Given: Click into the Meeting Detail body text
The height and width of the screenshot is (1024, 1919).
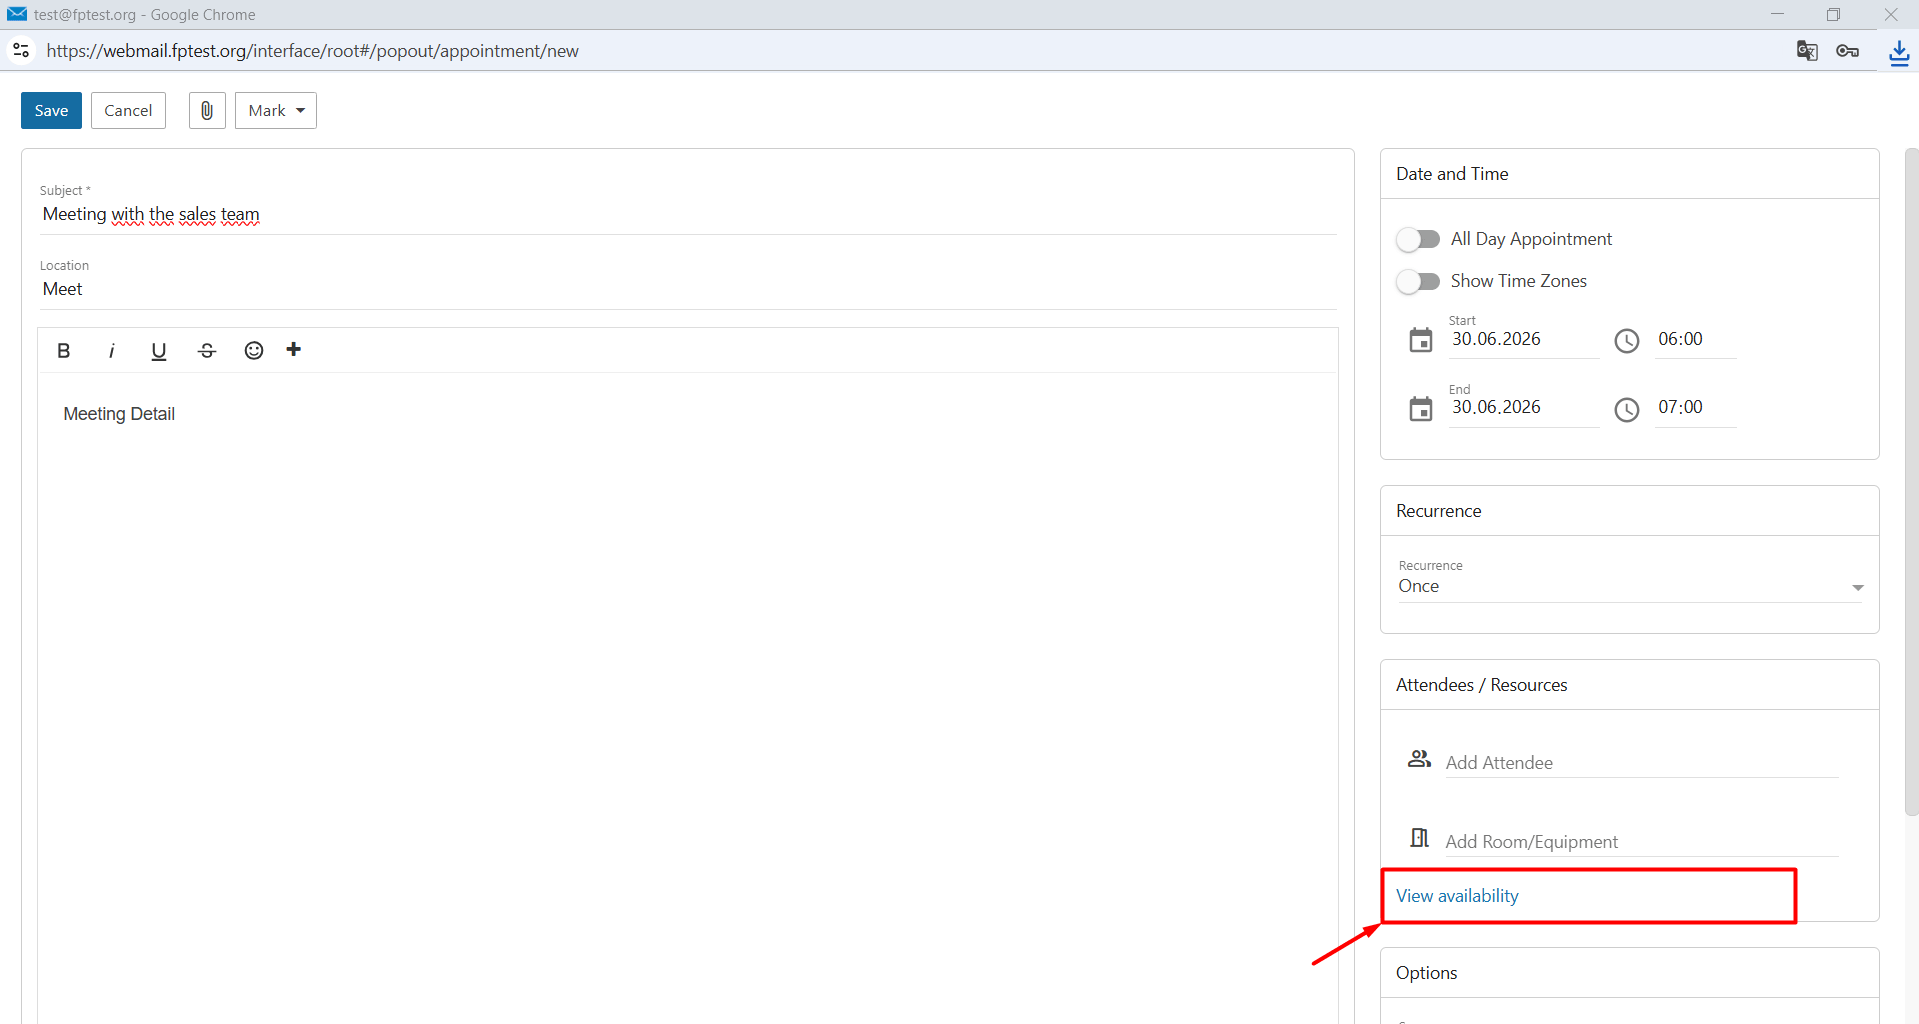Looking at the screenshot, I should tap(119, 414).
